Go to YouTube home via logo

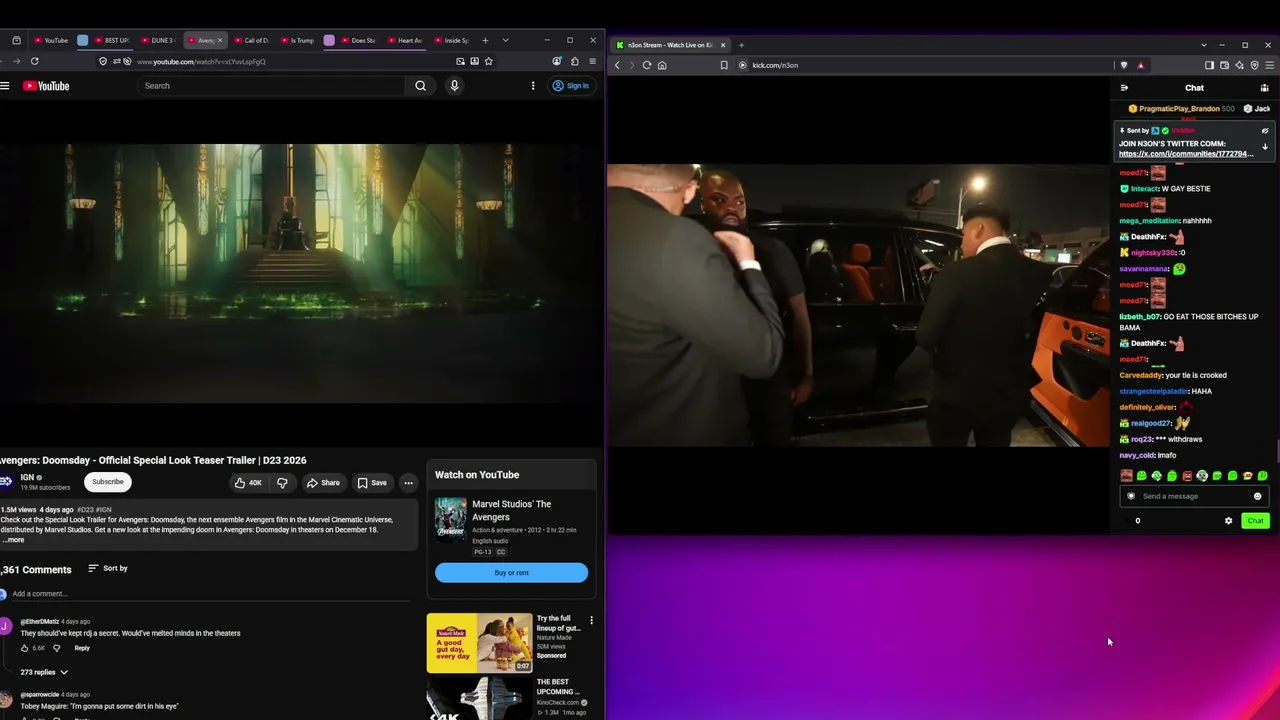46,86
